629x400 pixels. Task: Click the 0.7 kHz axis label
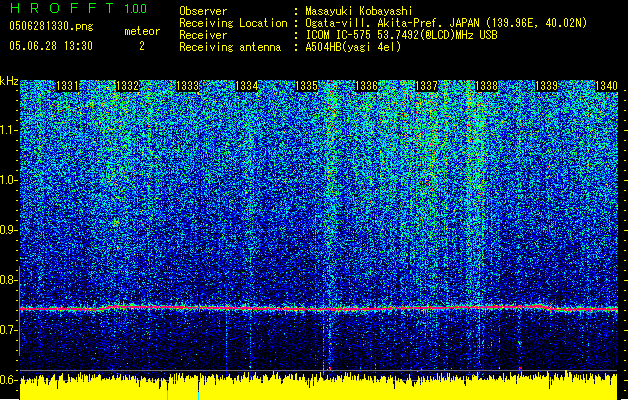[x=9, y=330]
